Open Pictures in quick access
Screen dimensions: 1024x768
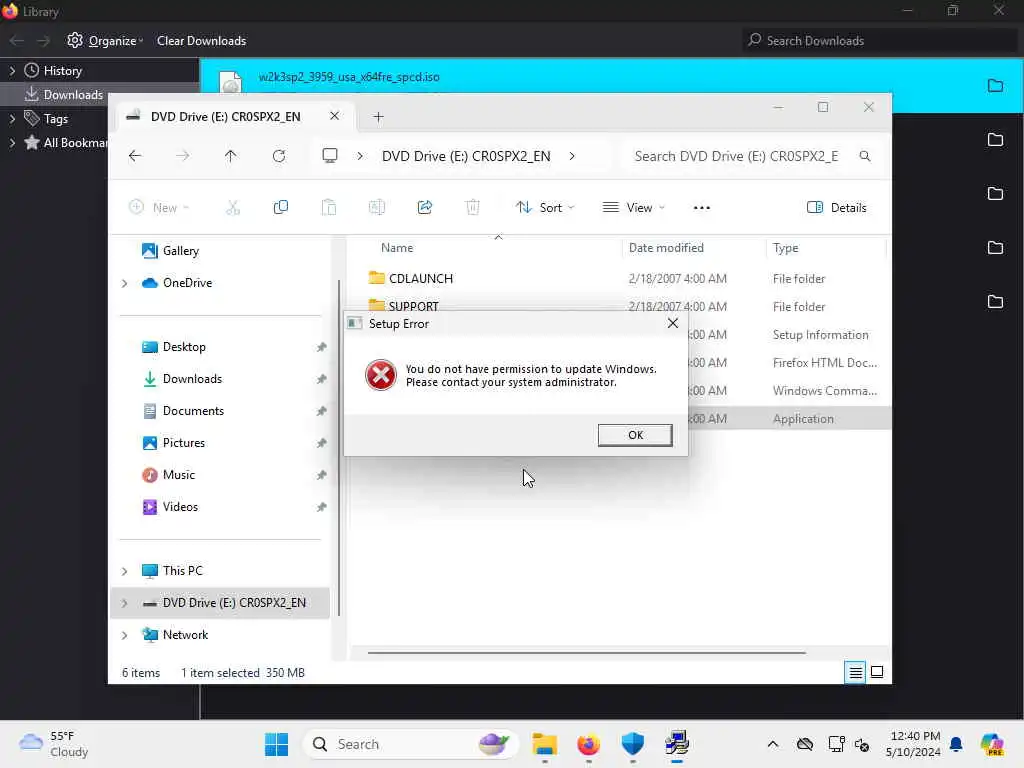coord(184,443)
